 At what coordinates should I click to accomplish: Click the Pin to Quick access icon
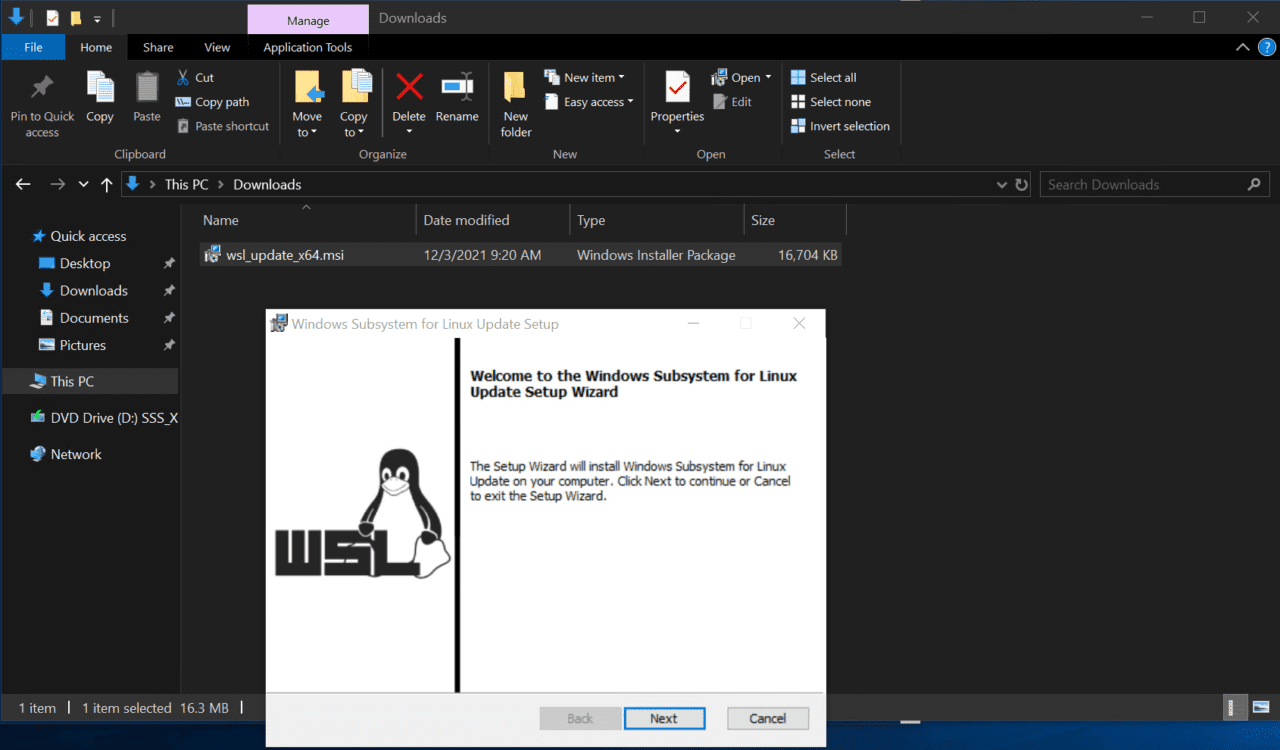pyautogui.click(x=41, y=100)
